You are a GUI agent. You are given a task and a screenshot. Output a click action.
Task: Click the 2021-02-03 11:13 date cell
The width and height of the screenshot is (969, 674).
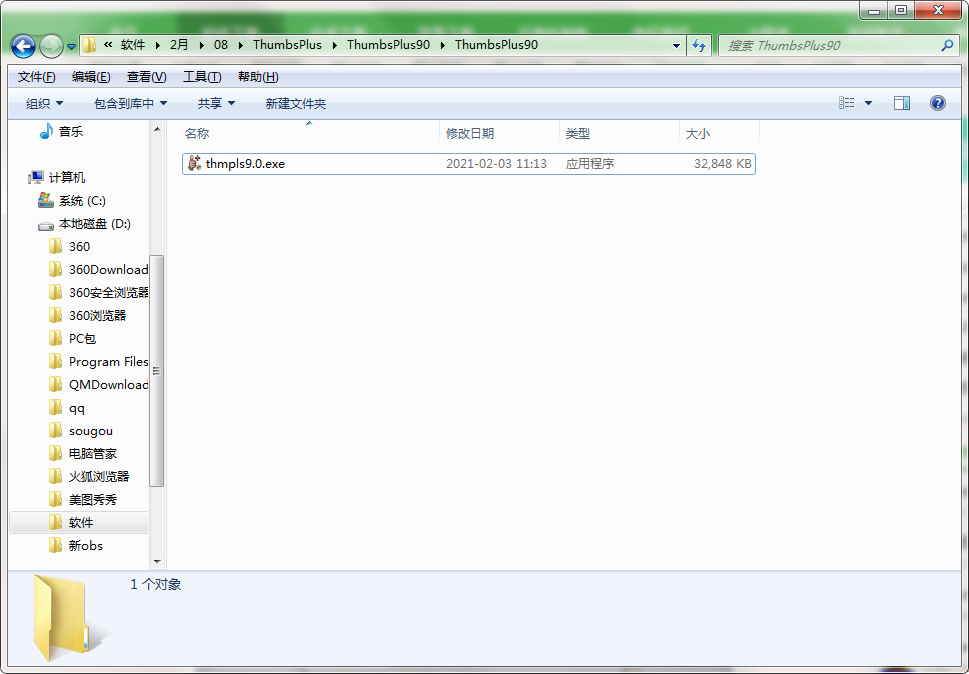(x=496, y=164)
